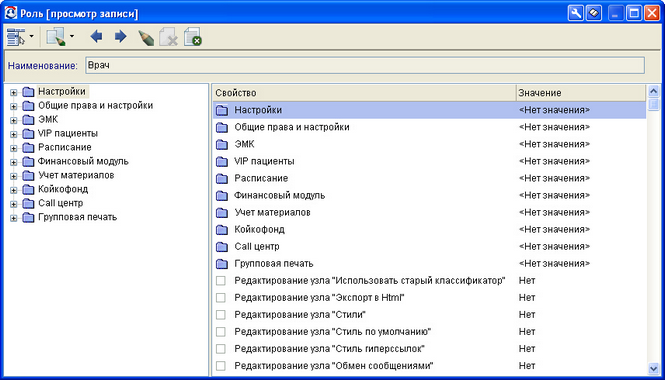Click the pencil edit record icon

(146, 38)
